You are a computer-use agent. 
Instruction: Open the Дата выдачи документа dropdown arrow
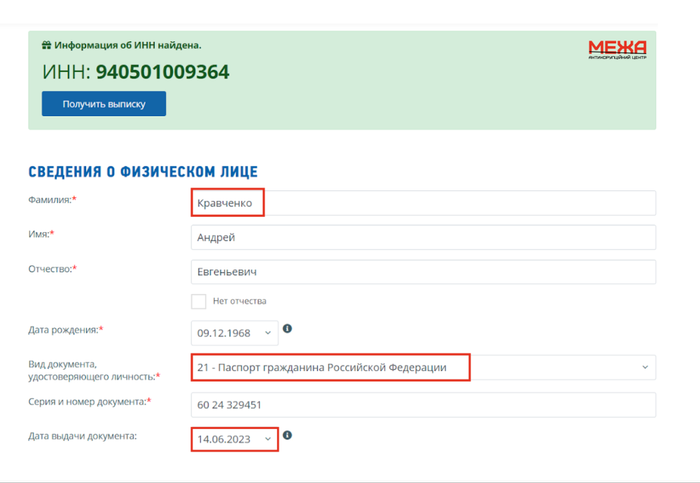pyautogui.click(x=267, y=439)
